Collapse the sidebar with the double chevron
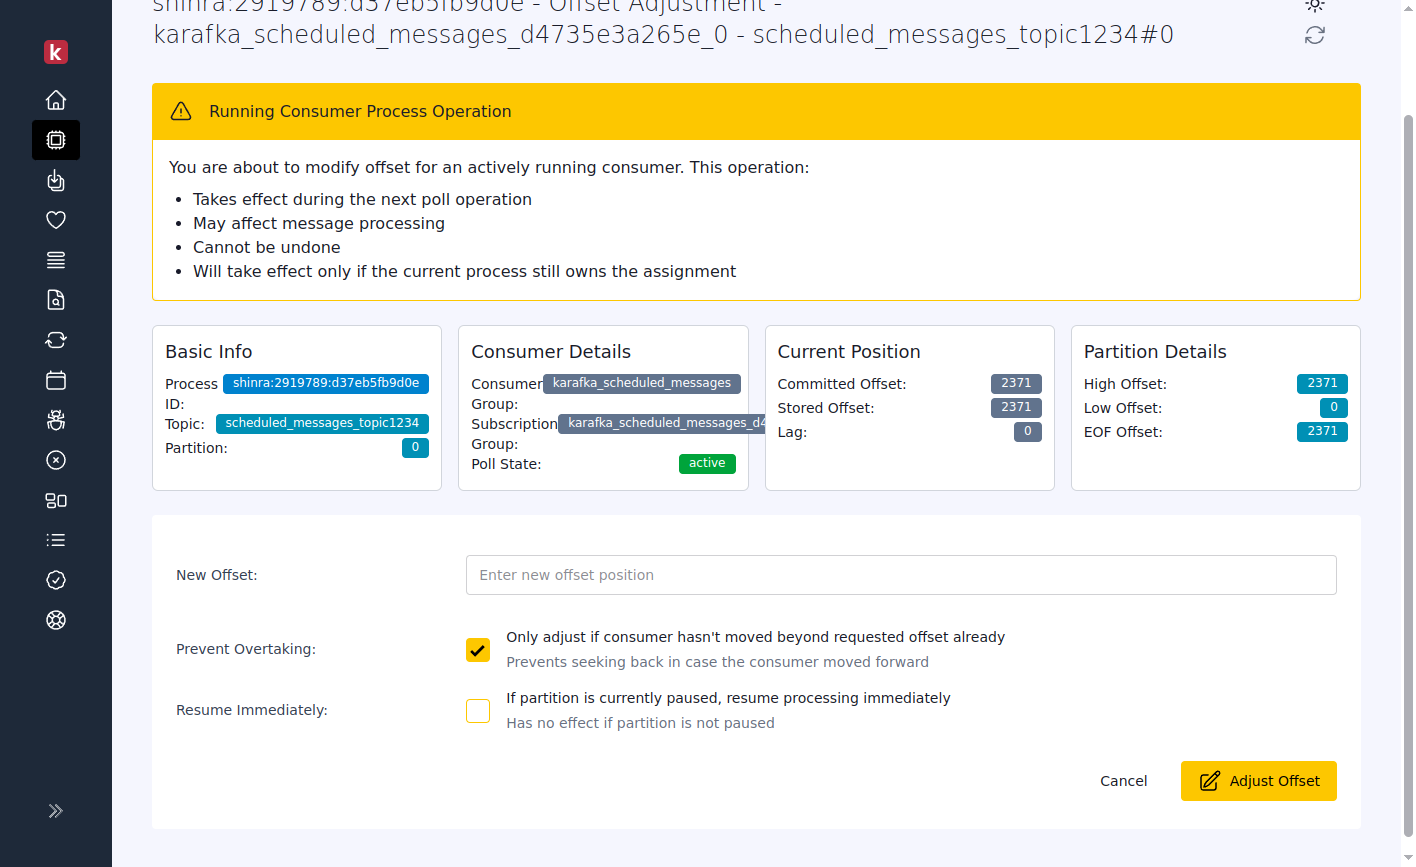This screenshot has width=1416, height=867. (x=56, y=811)
